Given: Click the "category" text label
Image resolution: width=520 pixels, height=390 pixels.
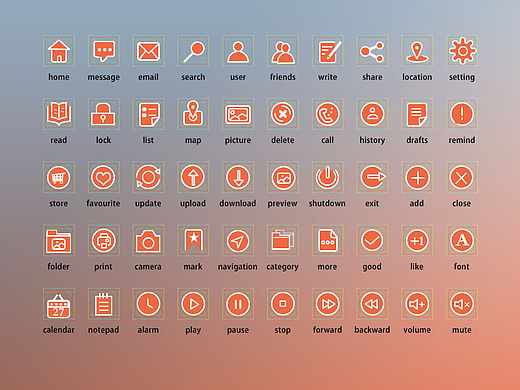Looking at the screenshot, I should [282, 267].
